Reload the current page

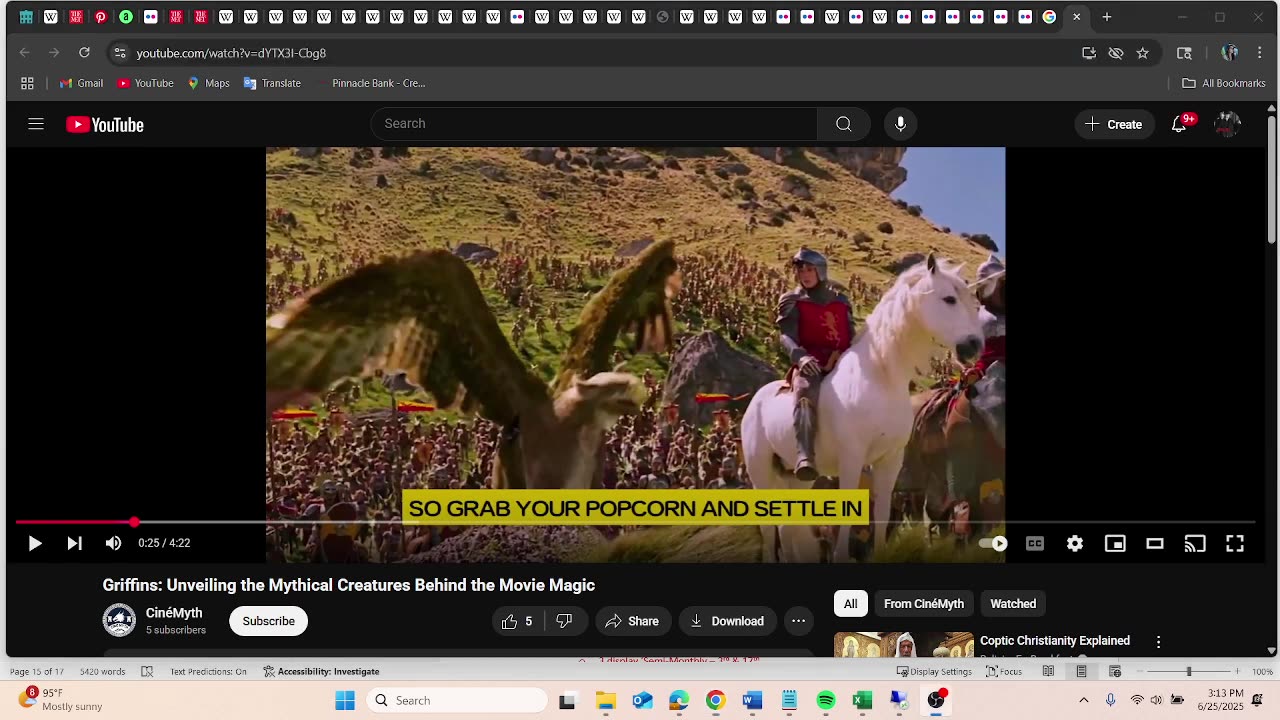click(84, 53)
